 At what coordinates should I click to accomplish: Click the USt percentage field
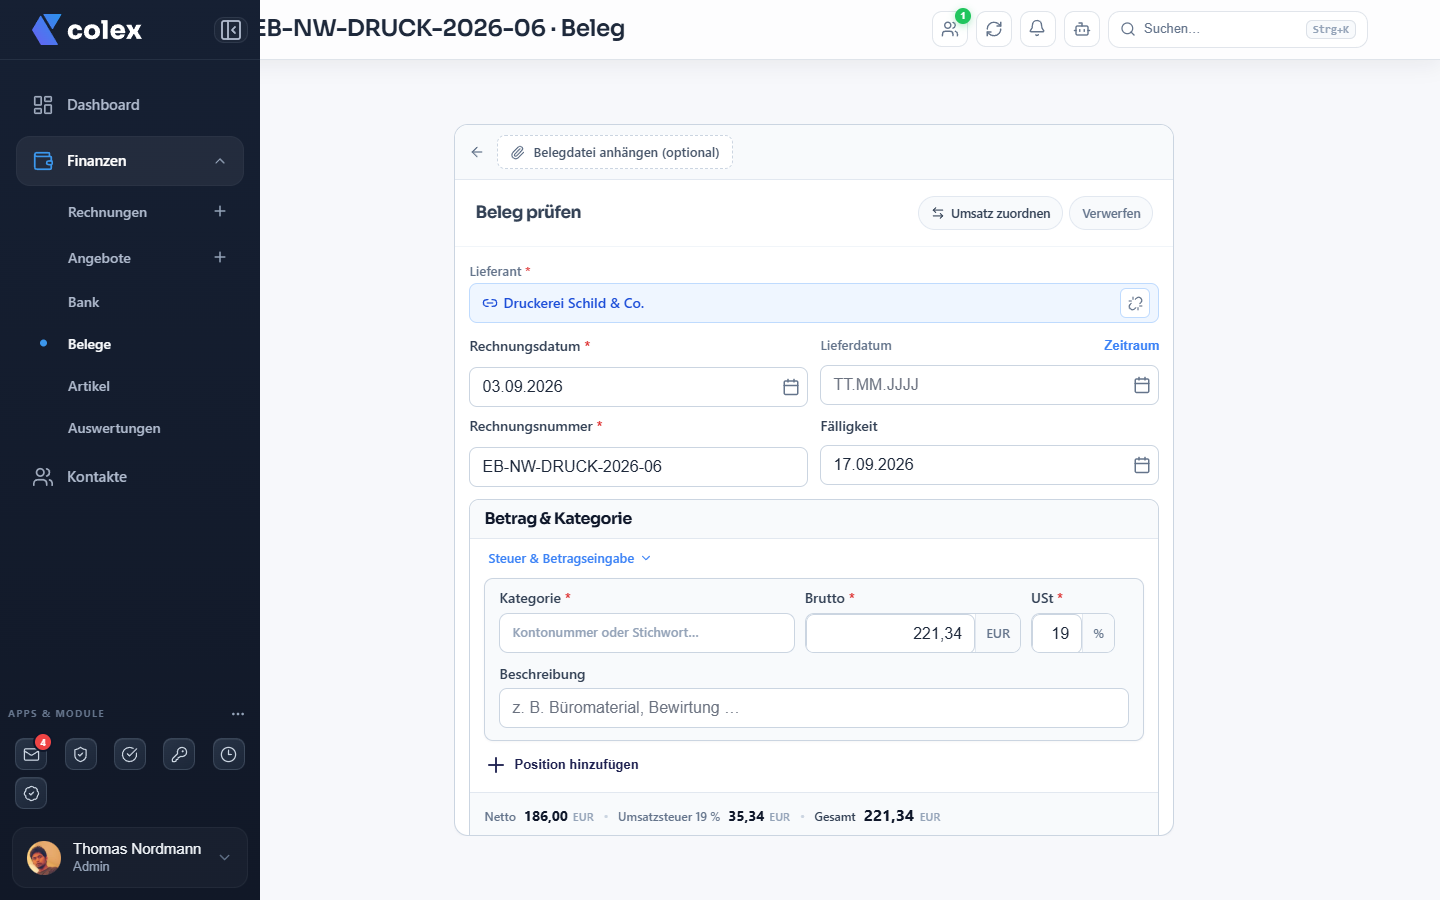1057,633
